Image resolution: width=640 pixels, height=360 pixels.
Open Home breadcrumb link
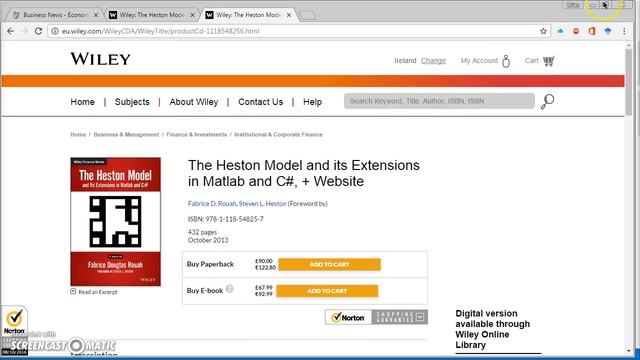[78, 134]
